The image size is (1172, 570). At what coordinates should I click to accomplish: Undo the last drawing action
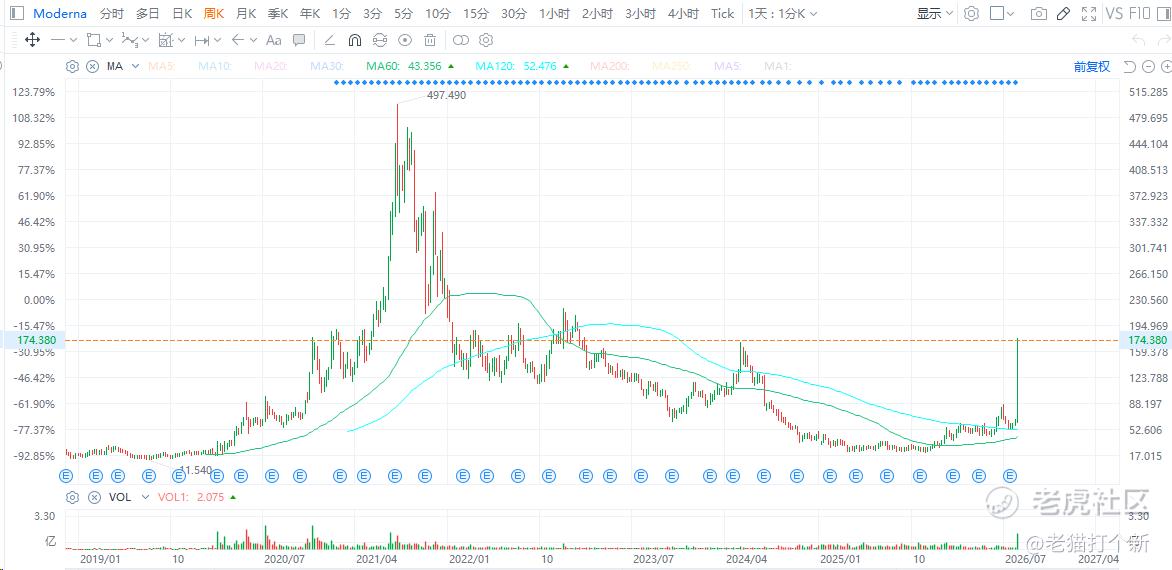[x=1139, y=40]
